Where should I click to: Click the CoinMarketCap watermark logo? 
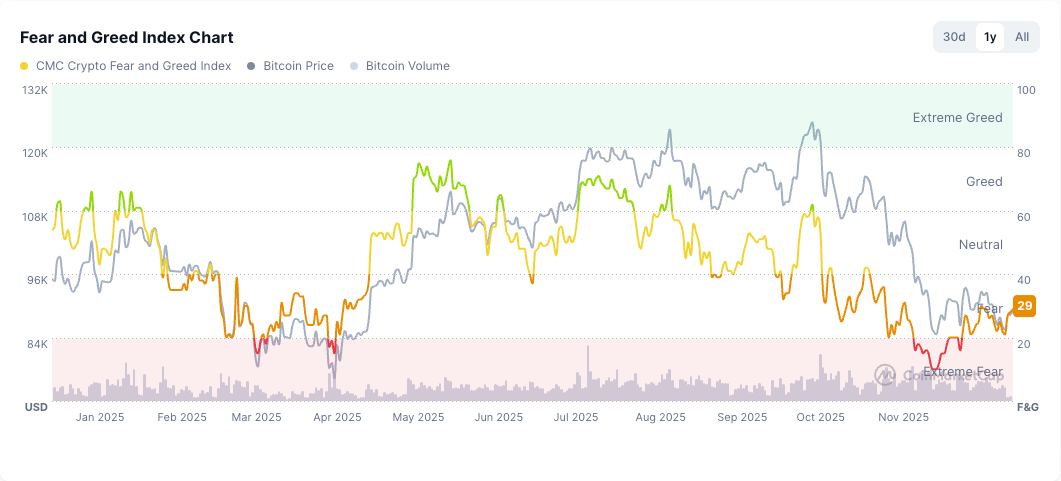[x=884, y=374]
